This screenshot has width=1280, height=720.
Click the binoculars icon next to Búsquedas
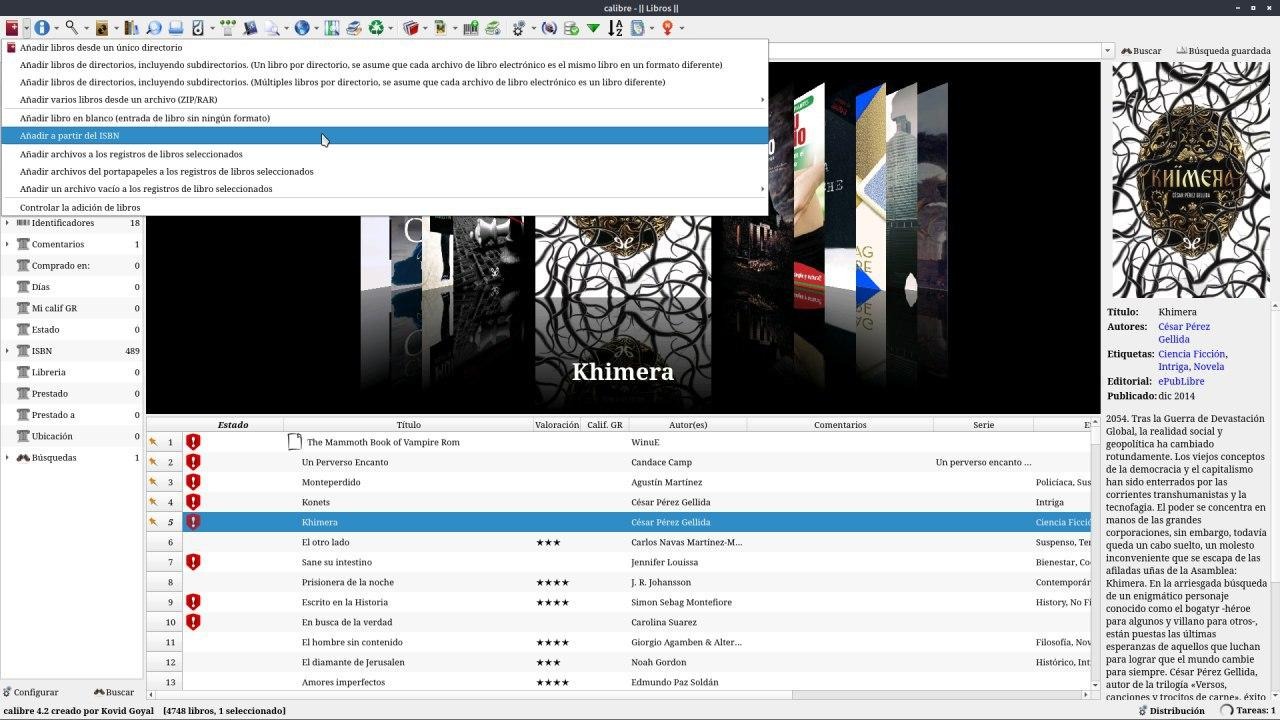pos(23,458)
